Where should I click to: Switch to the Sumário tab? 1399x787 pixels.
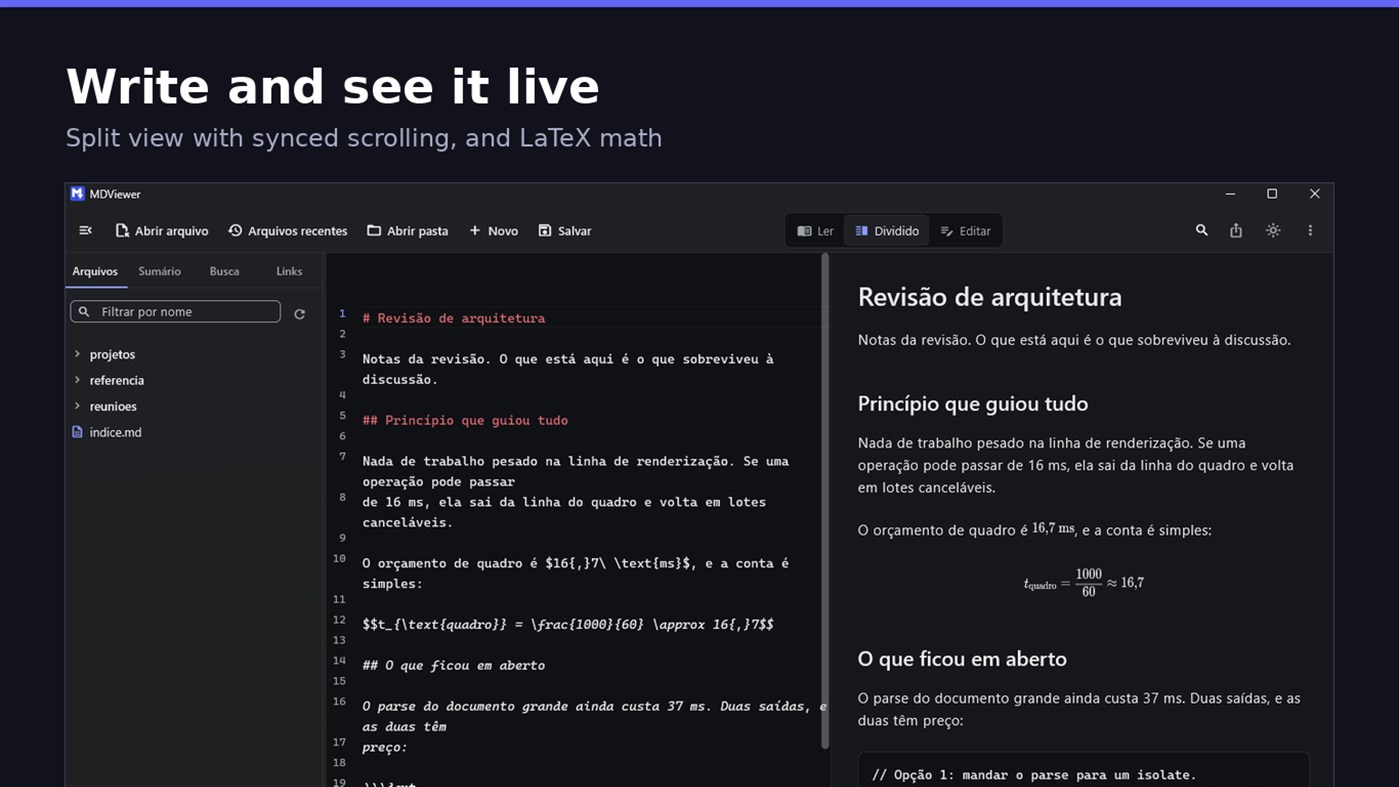coord(160,272)
